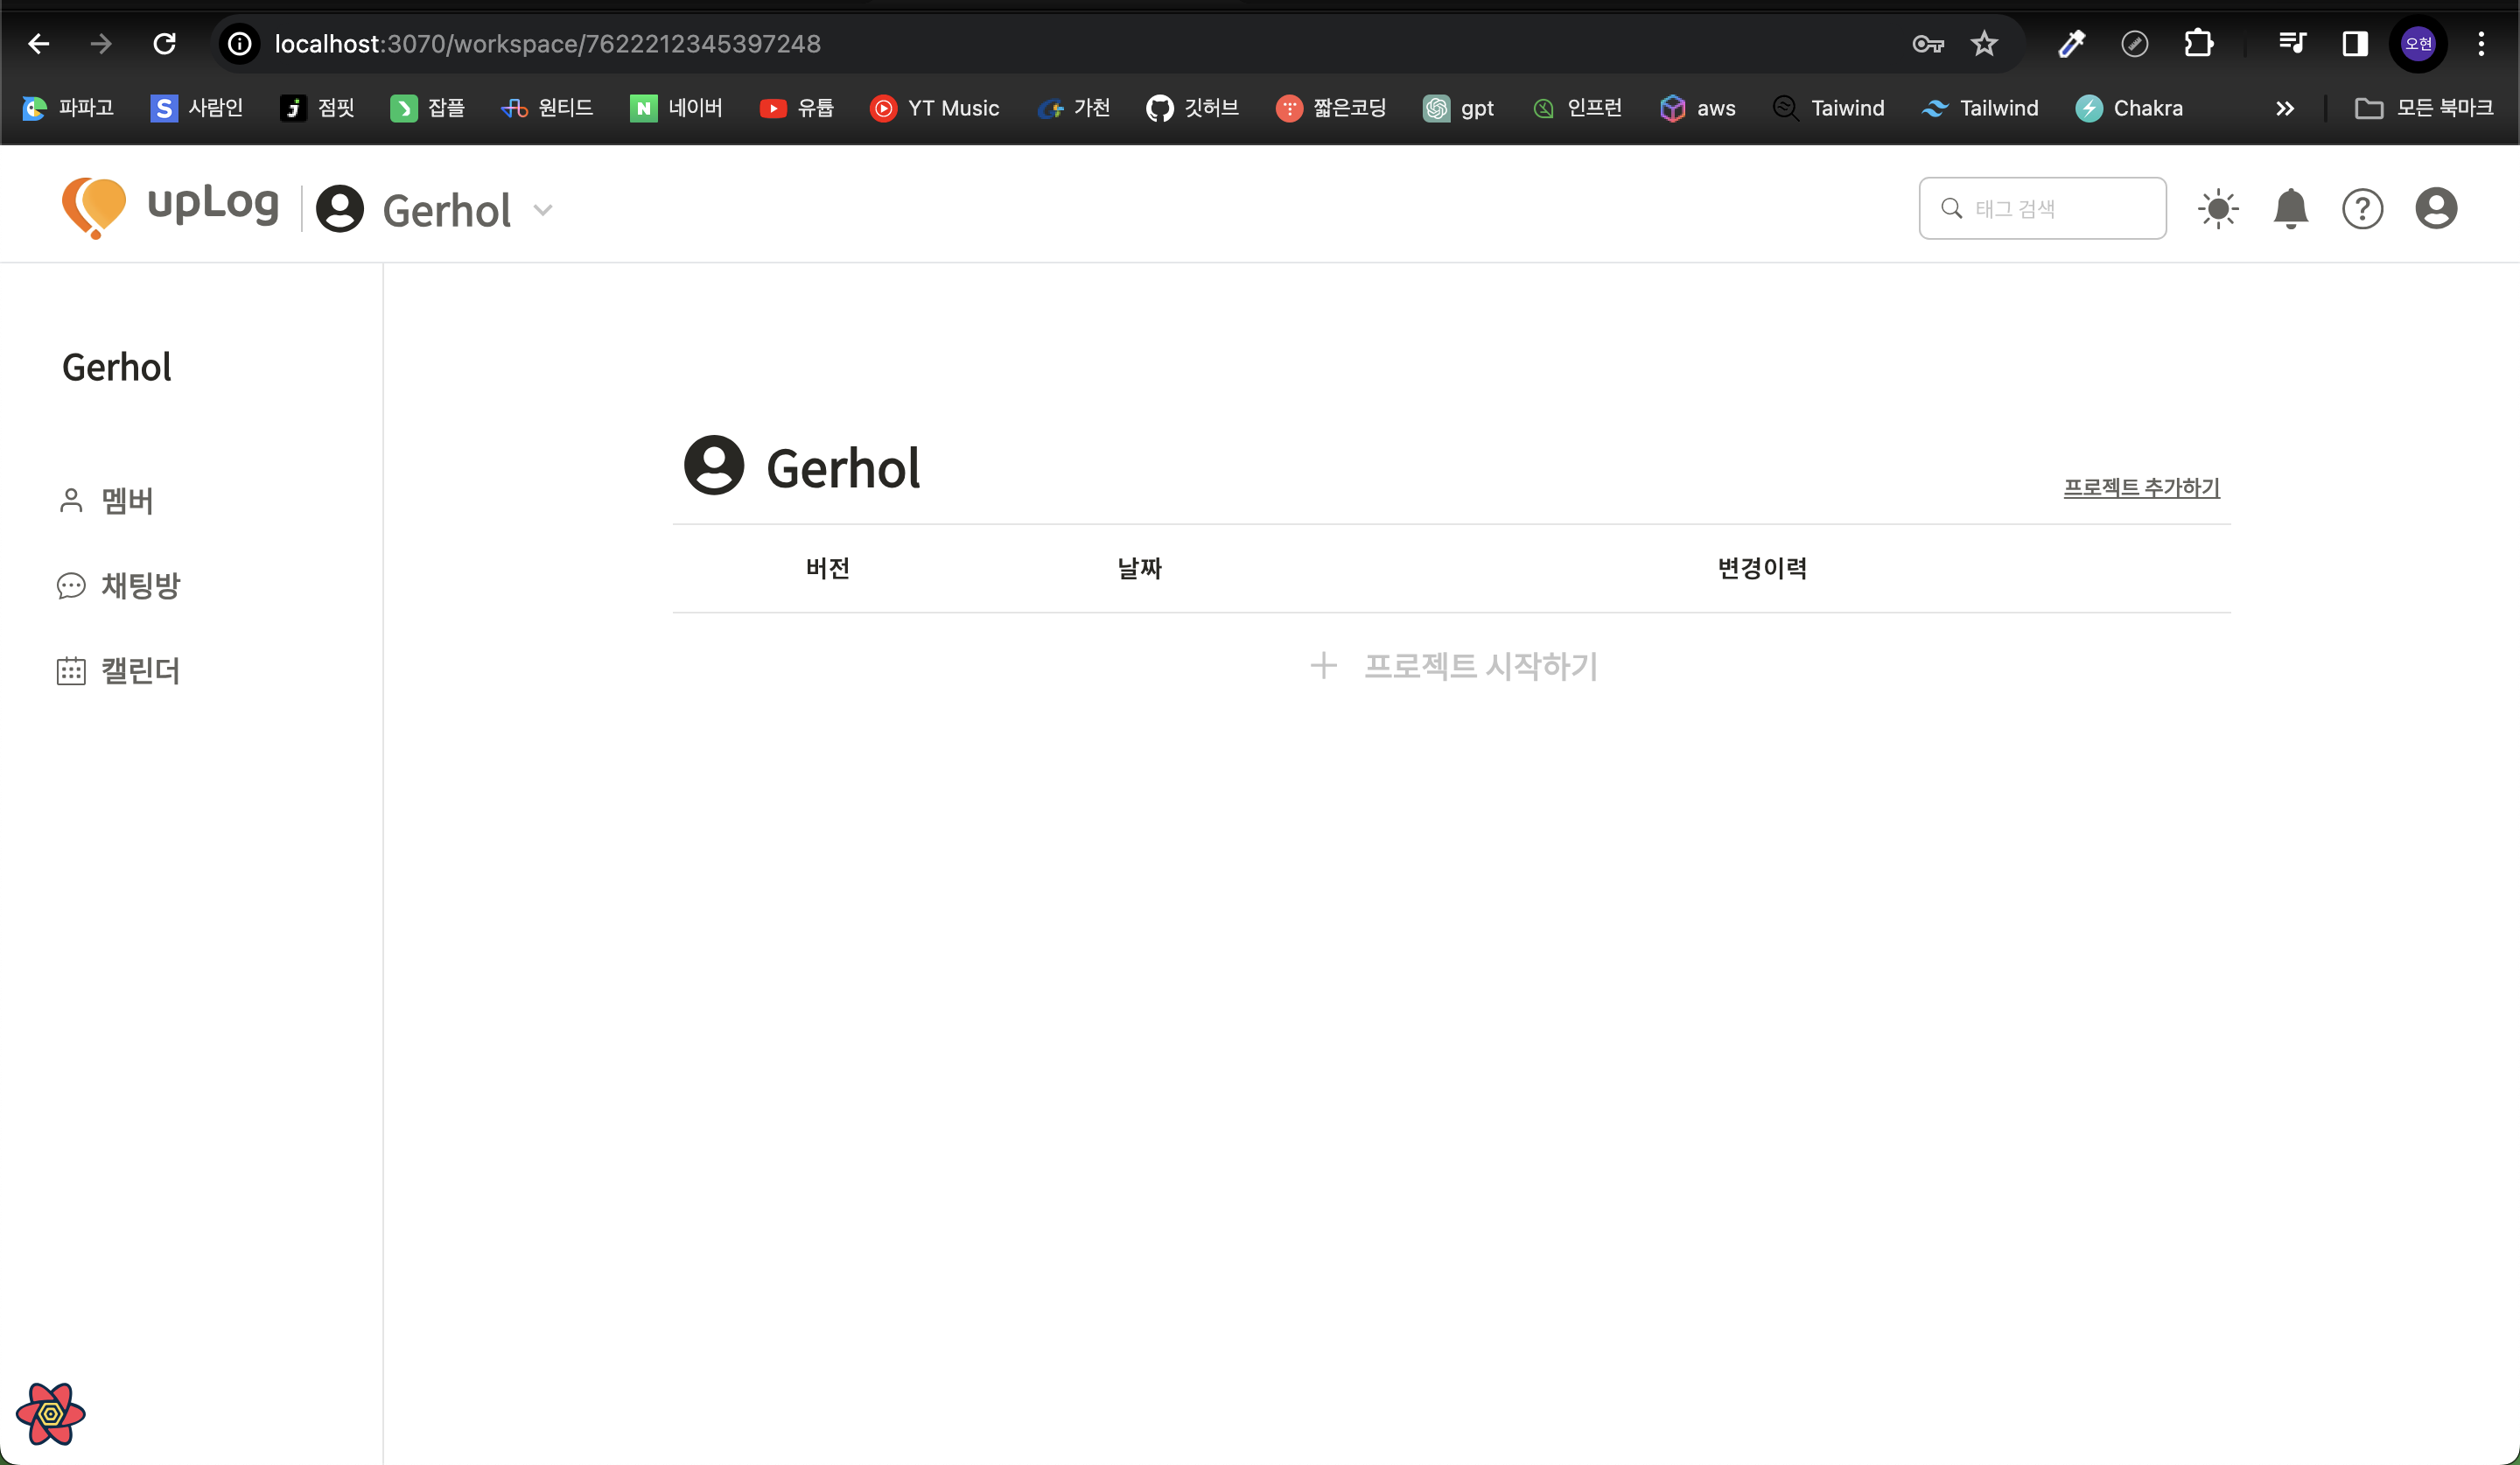This screenshot has height=1465, width=2520.
Task: Open the user profile icon in header
Action: [2436, 208]
